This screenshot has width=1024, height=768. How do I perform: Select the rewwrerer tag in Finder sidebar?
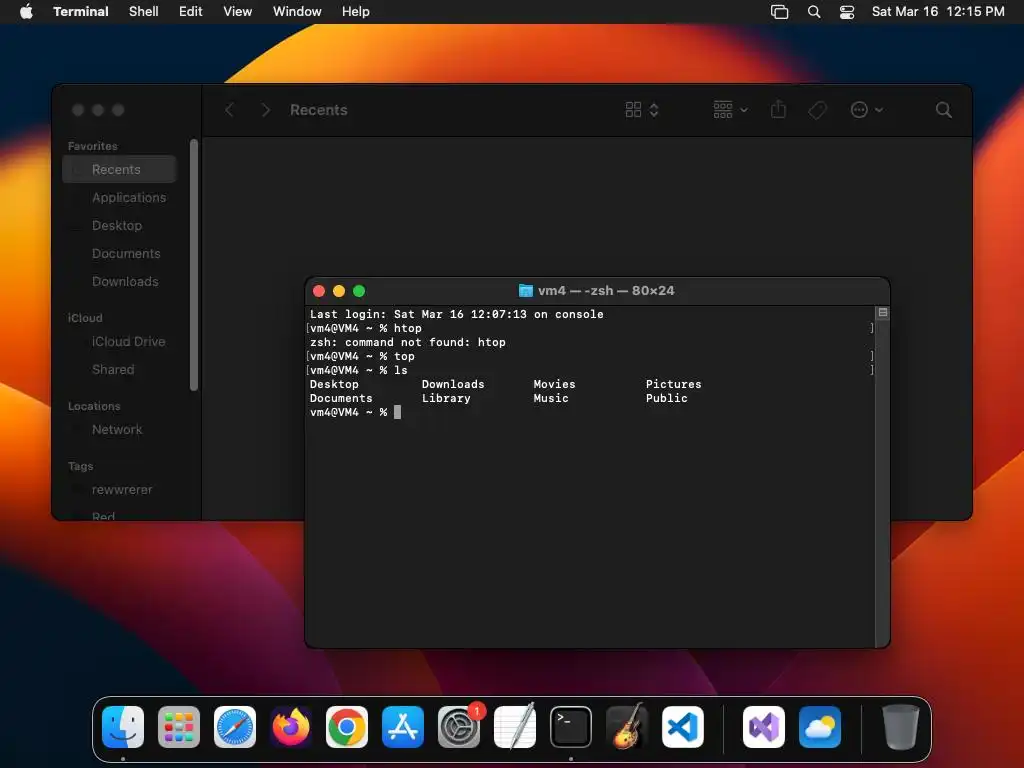coord(120,490)
